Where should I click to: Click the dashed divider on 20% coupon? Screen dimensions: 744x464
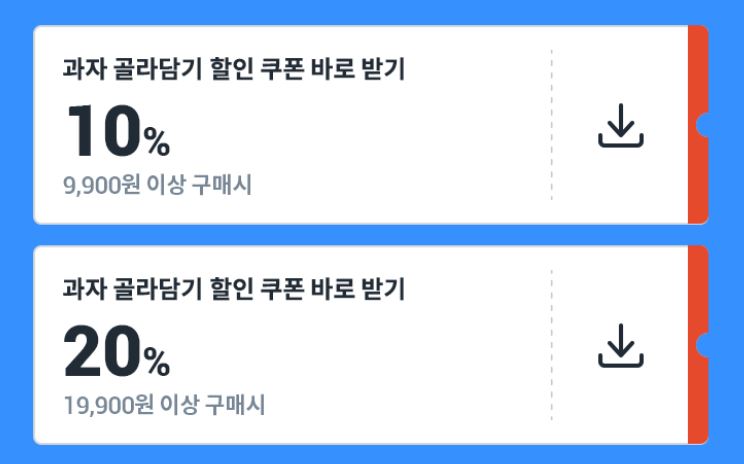pyautogui.click(x=551, y=344)
